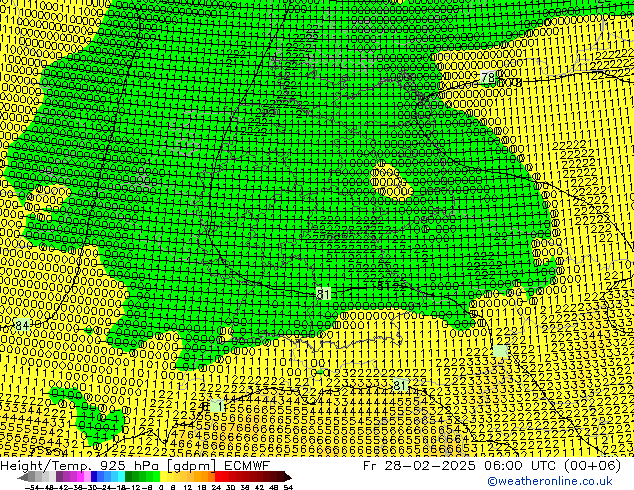Viewport: 634px width, 490px height.
Task: Click the grey left arrow of the color legend
Action: coord(22,477)
